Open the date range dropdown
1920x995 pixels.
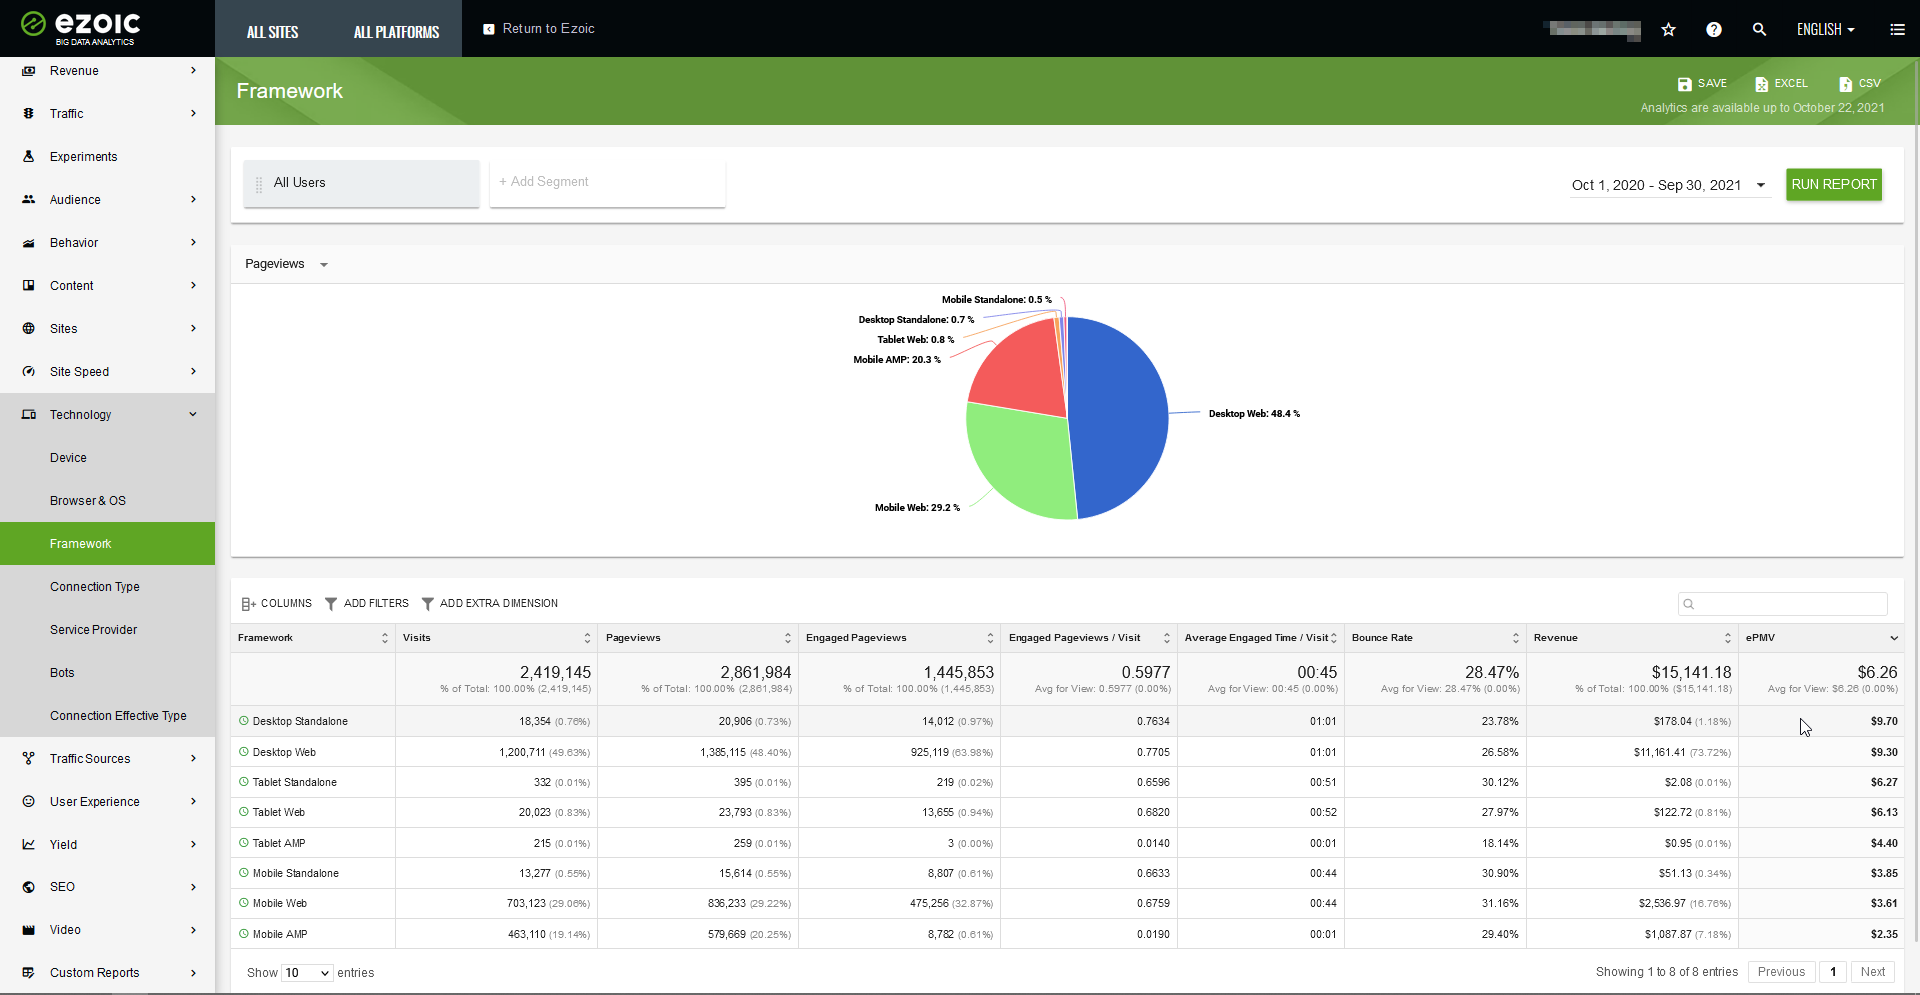point(1667,185)
